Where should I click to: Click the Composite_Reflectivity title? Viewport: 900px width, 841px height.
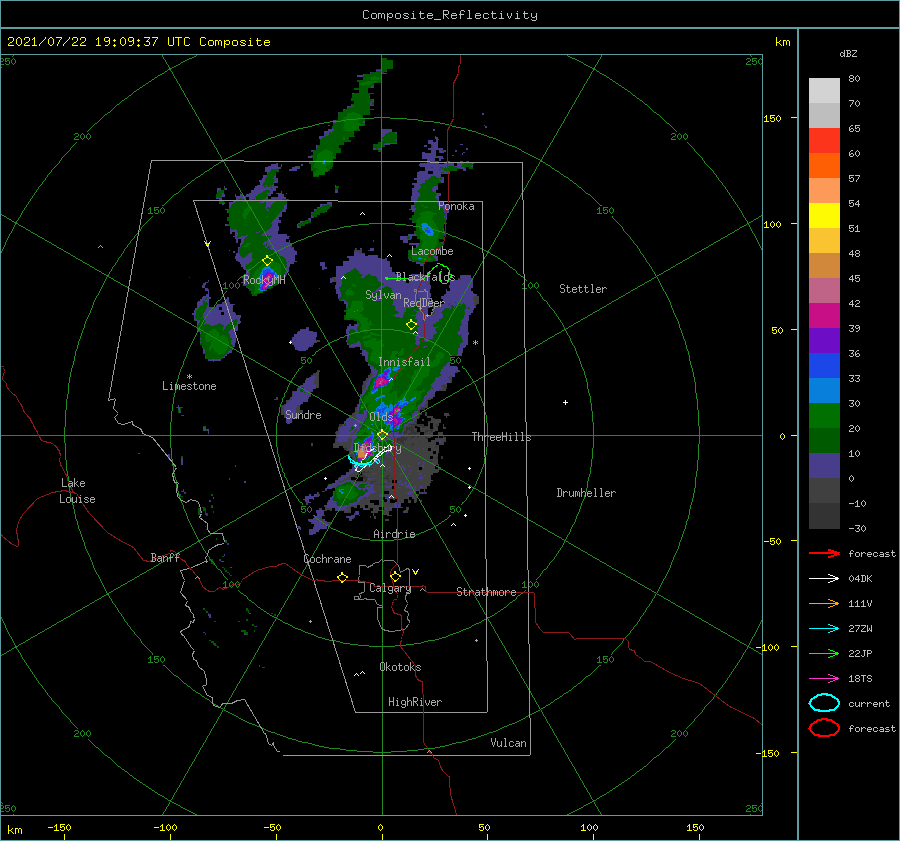450,15
